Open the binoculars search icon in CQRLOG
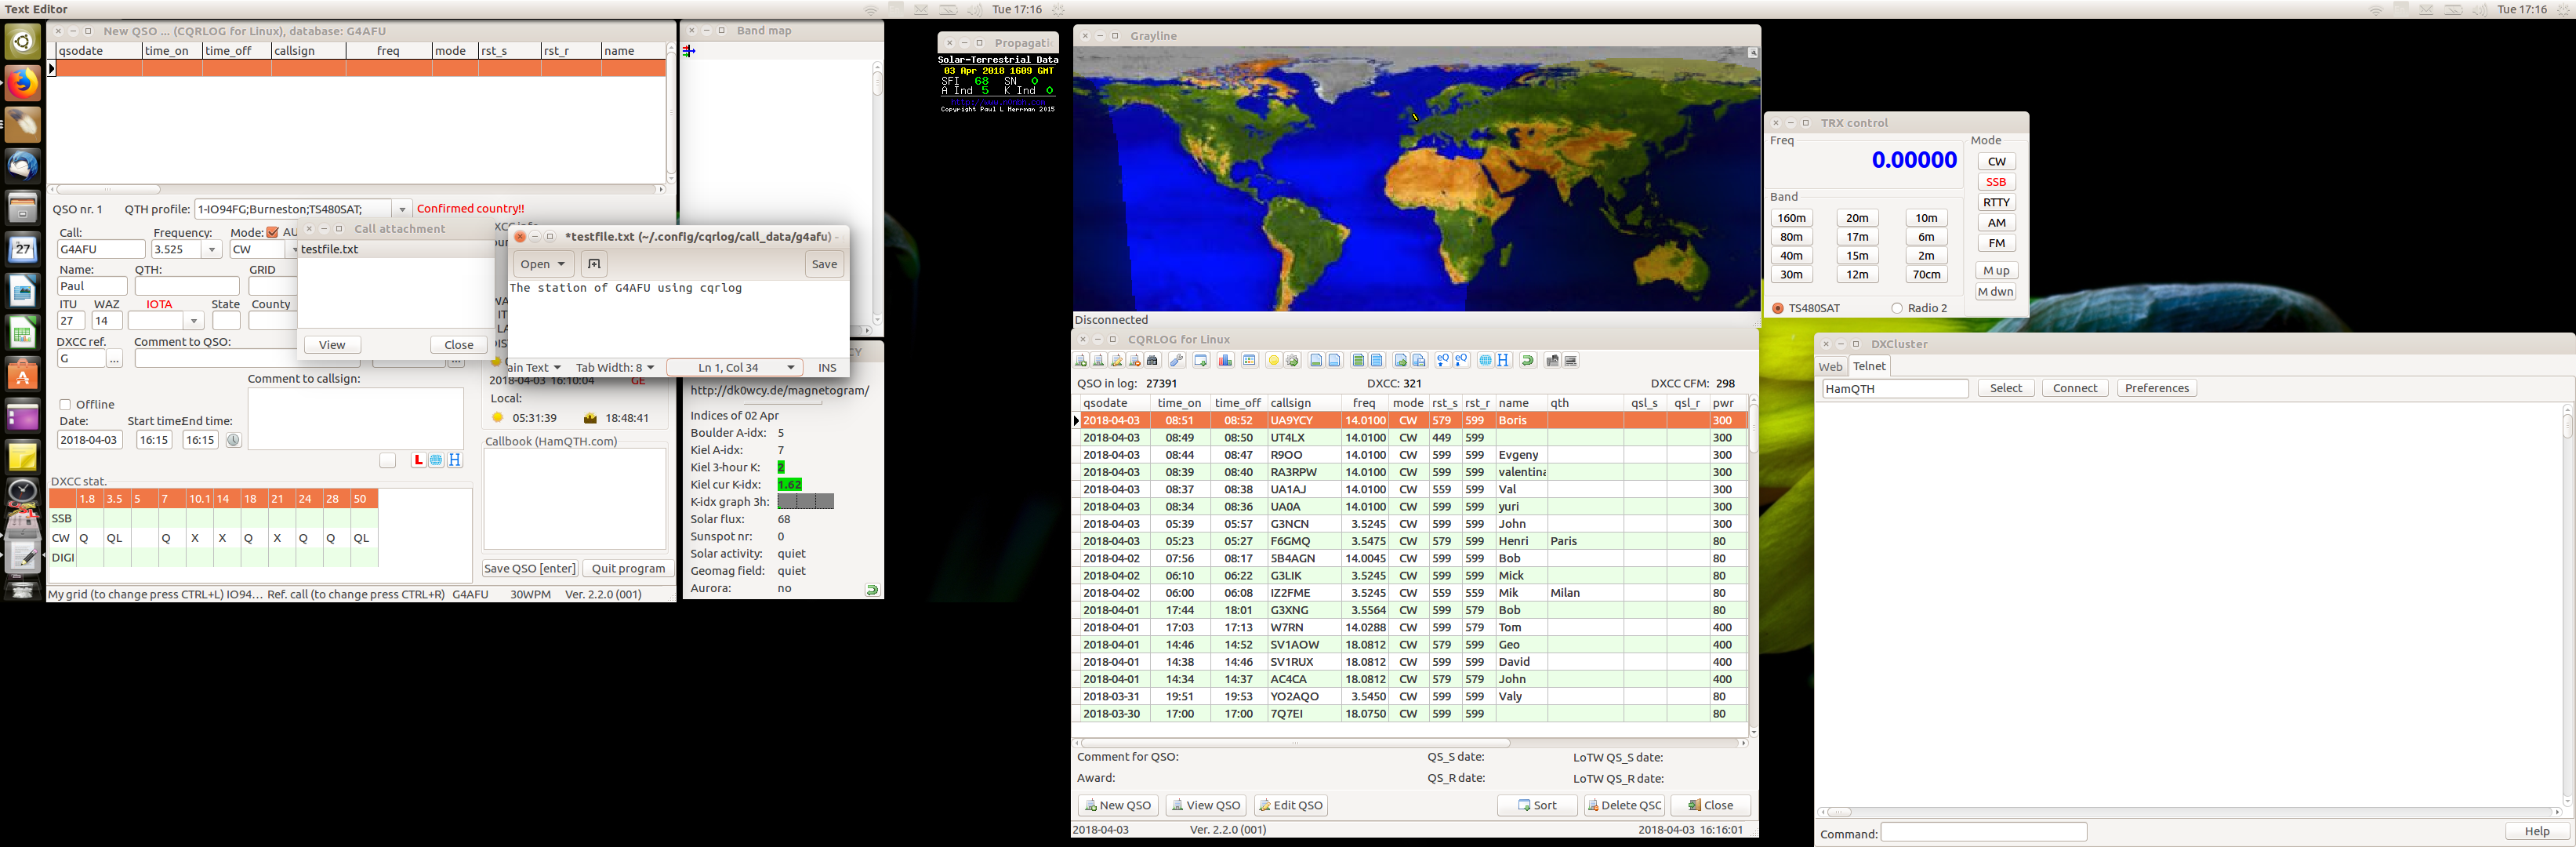Viewport: 2576px width, 847px height. pos(1153,360)
